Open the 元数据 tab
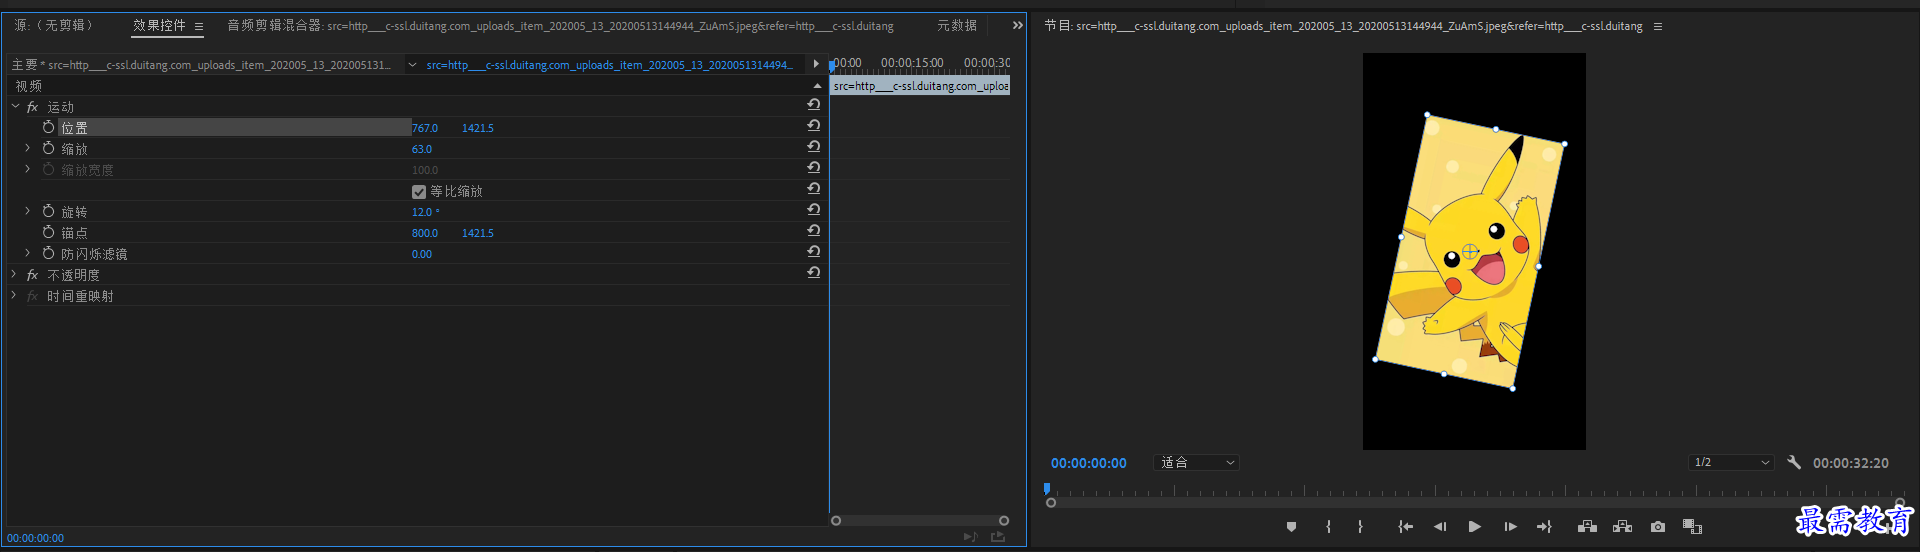The height and width of the screenshot is (552, 1920). tap(957, 25)
